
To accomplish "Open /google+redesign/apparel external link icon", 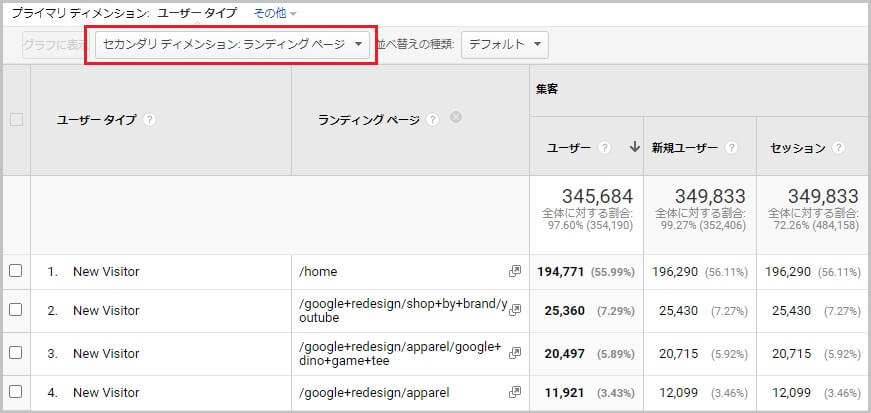I will pos(515,392).
